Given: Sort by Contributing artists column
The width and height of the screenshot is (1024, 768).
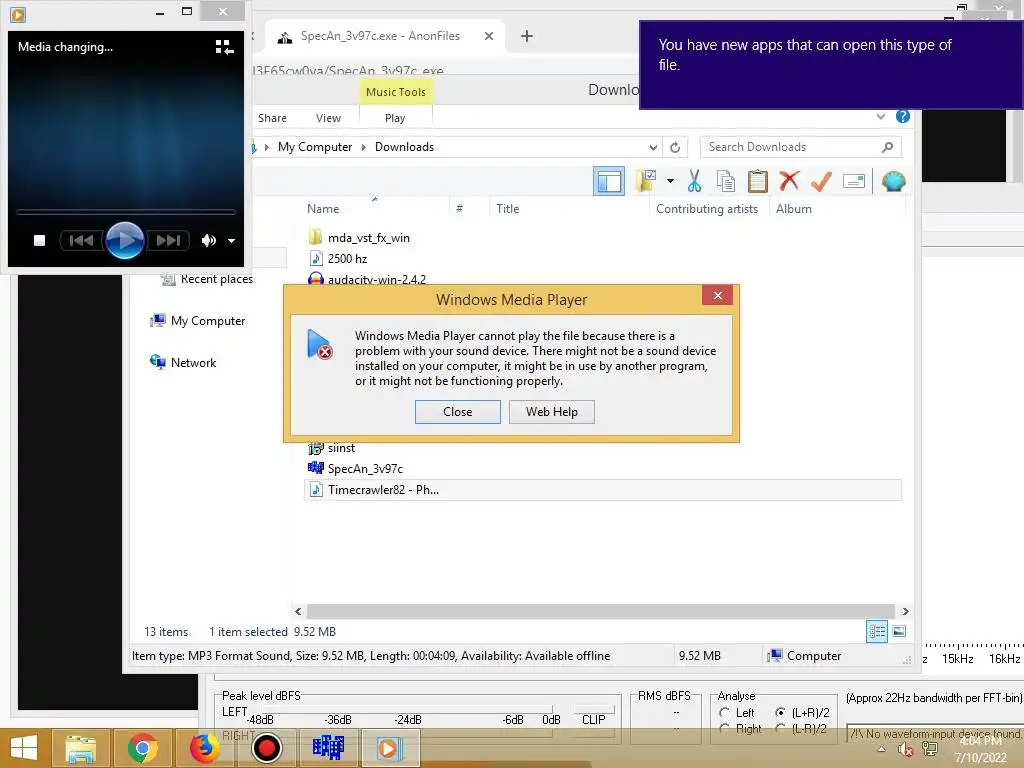Looking at the screenshot, I should tap(707, 209).
